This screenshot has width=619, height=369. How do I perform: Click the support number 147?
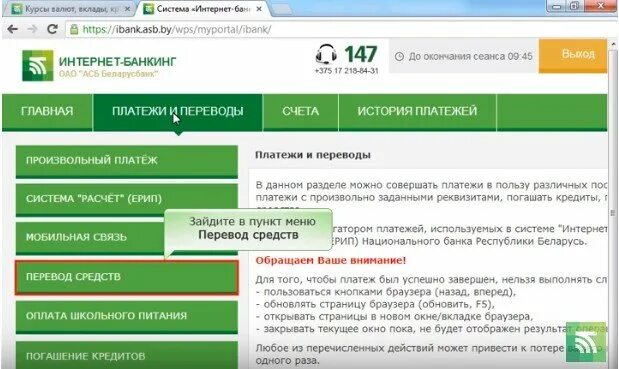coord(361,54)
